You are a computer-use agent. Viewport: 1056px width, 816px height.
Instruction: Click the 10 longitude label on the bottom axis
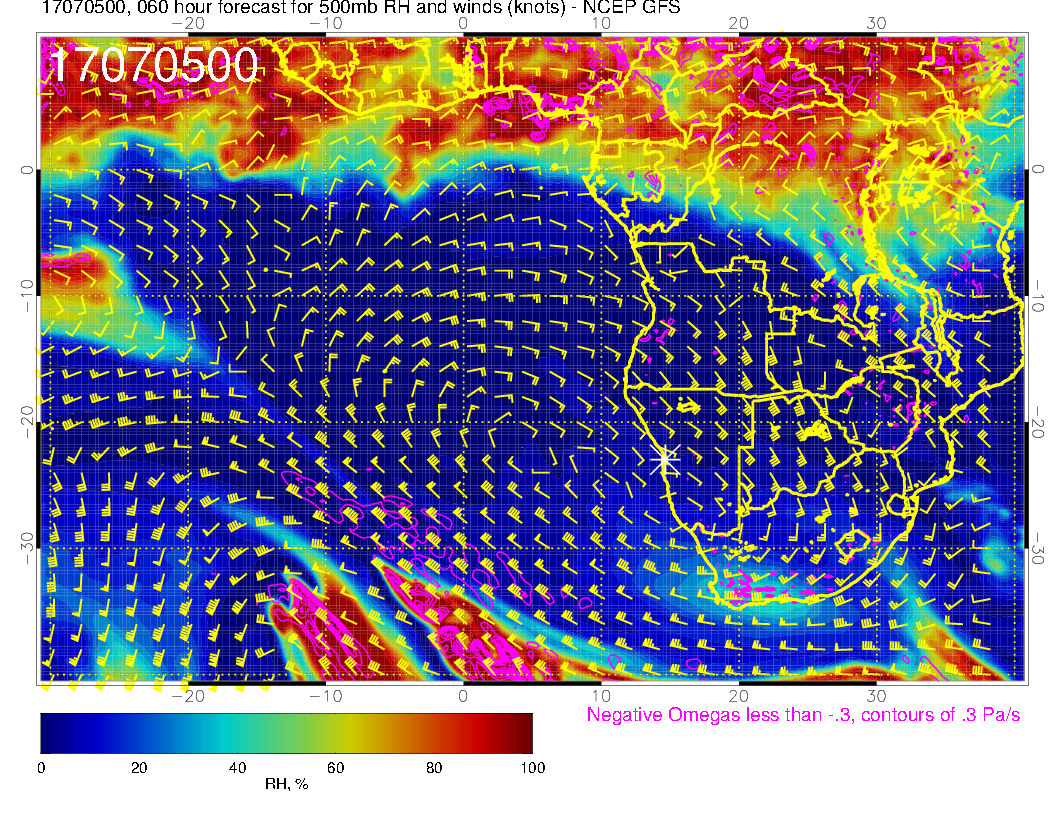[x=601, y=694]
